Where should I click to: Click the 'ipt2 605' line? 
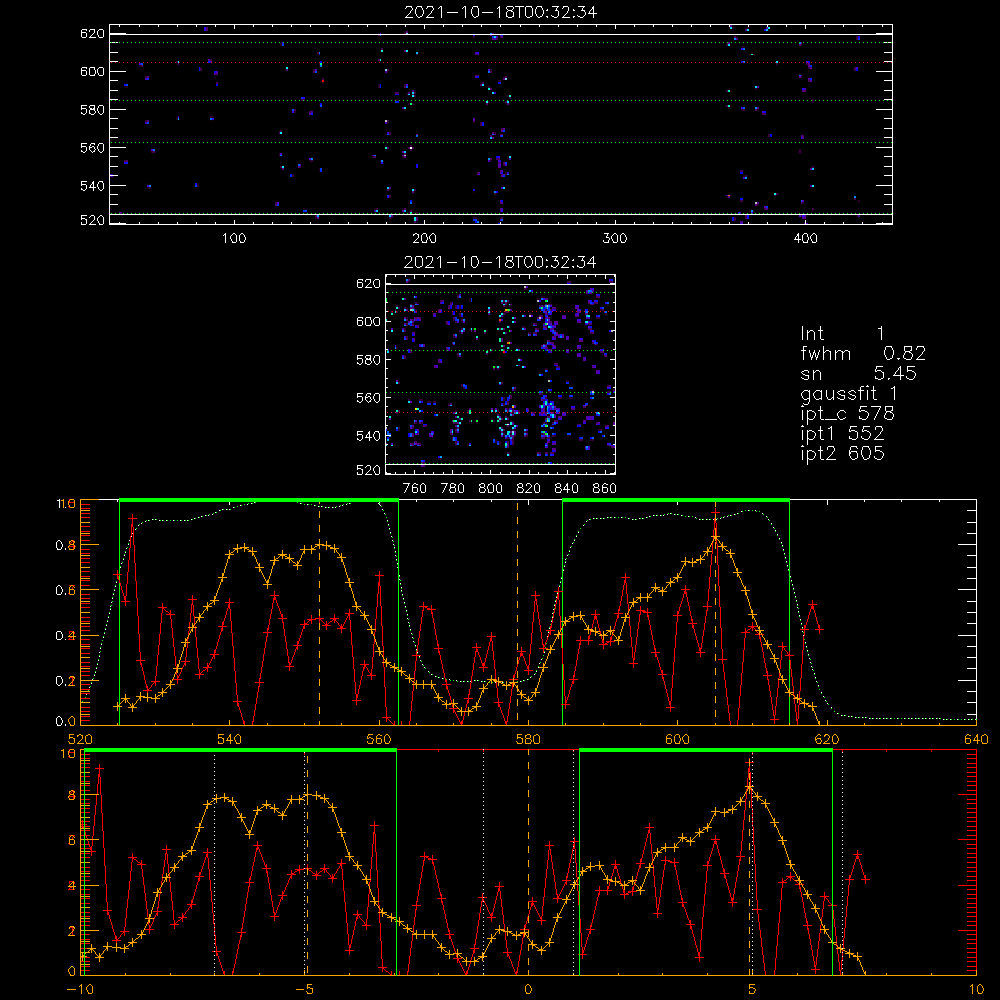click(x=842, y=453)
